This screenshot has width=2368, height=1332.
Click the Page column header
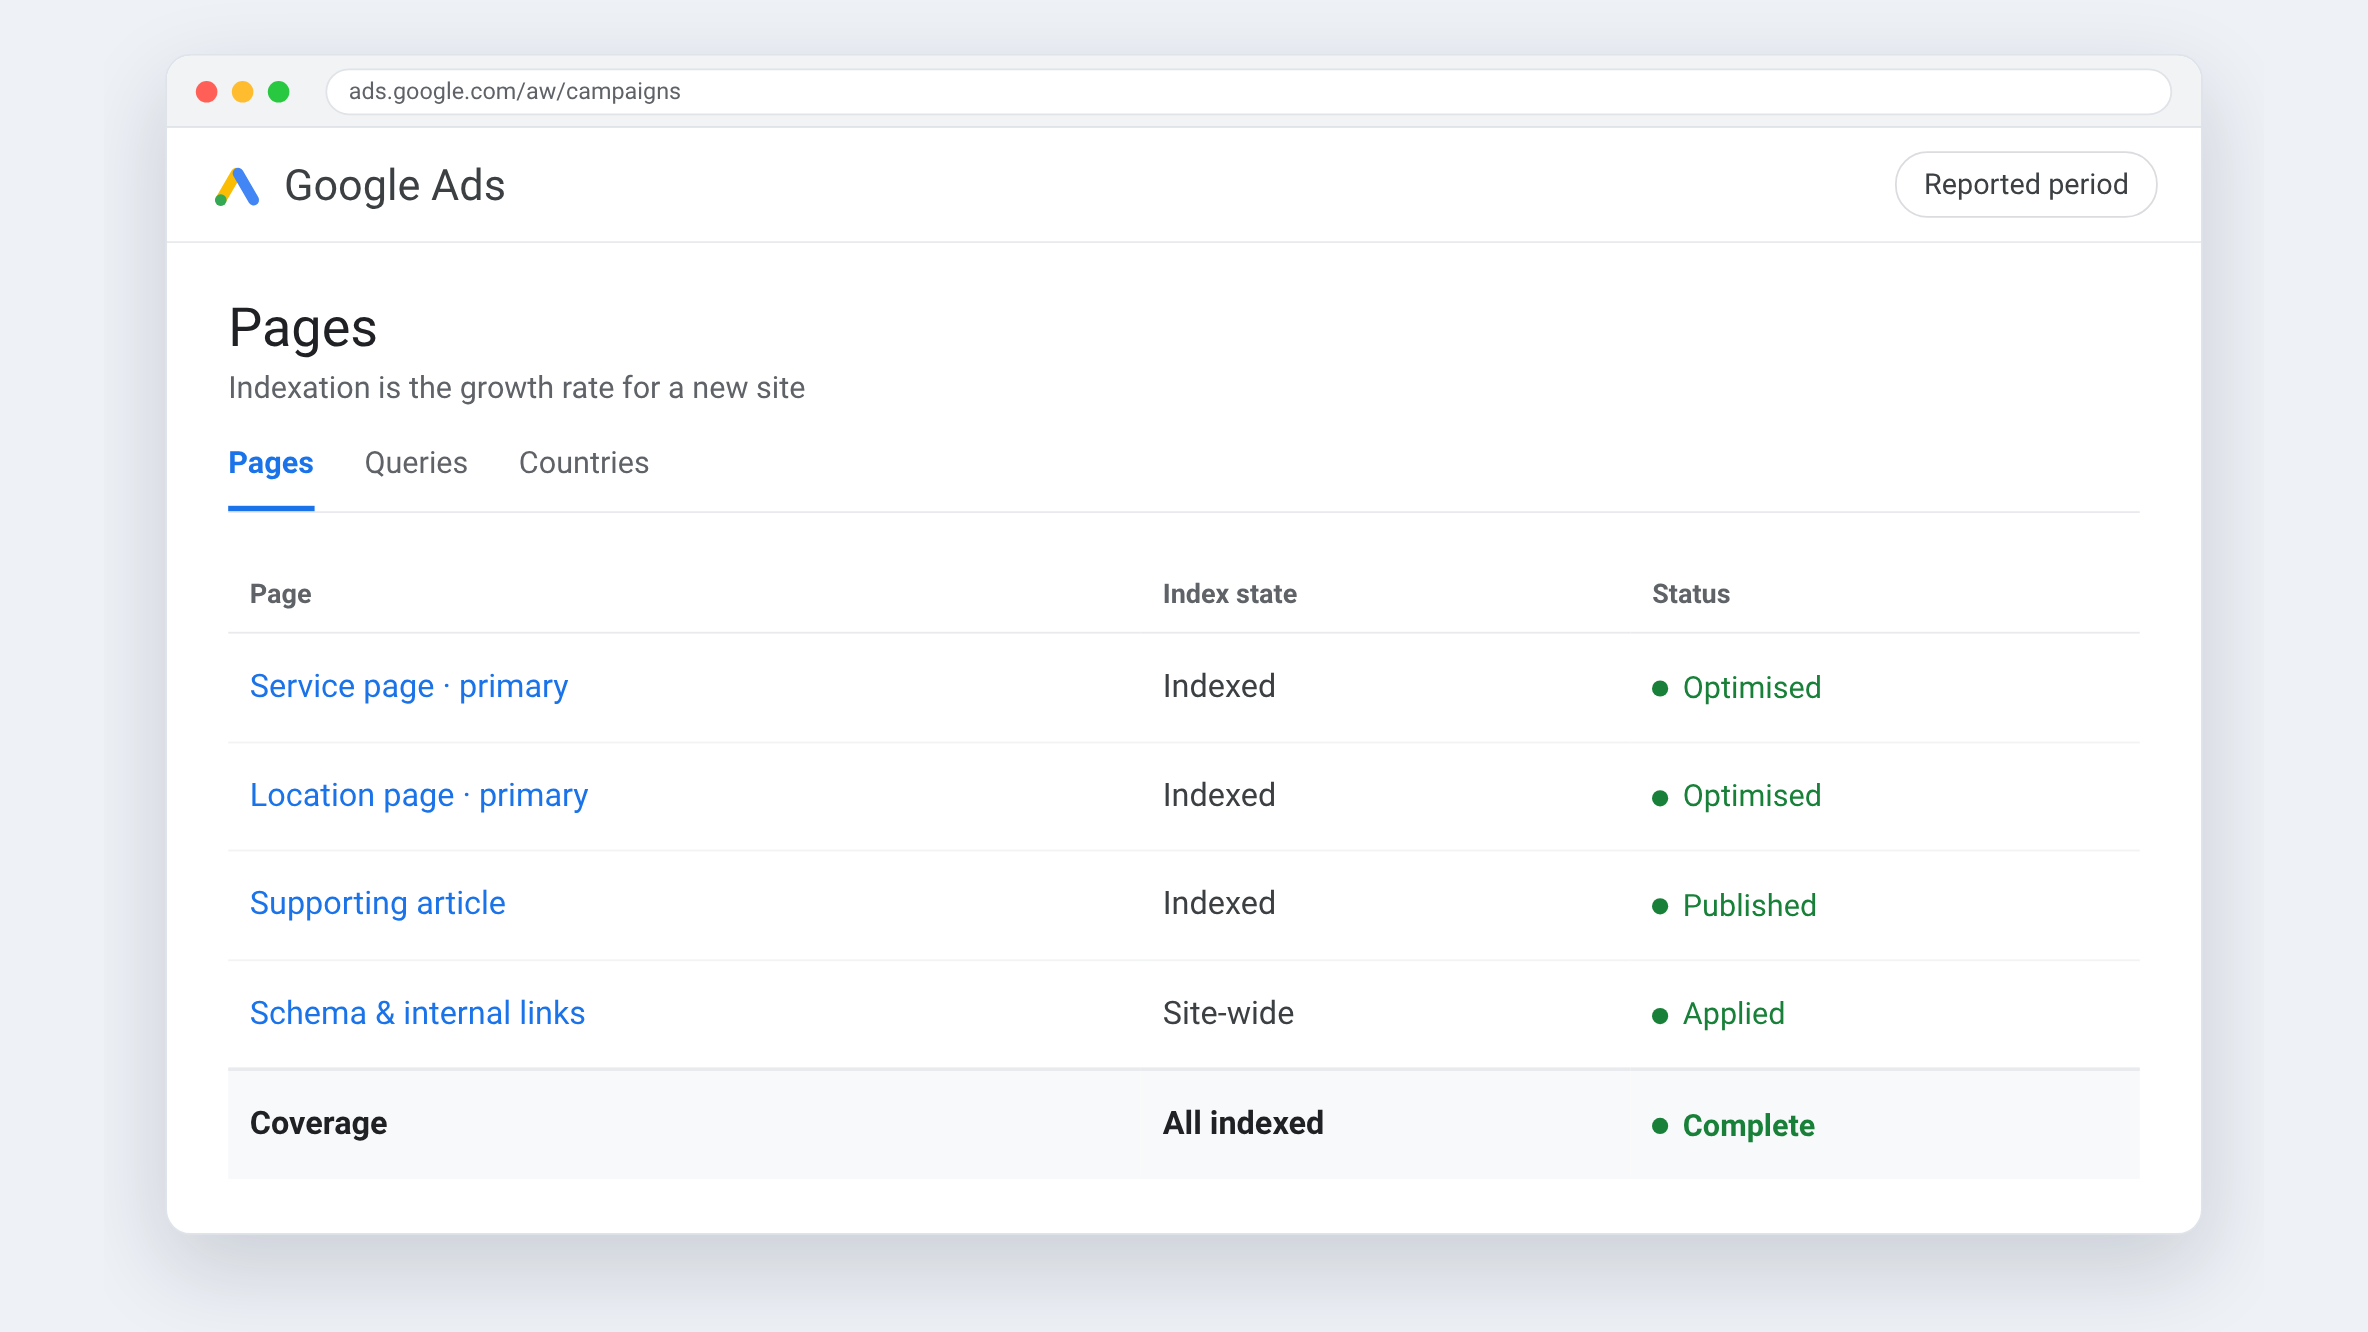(x=281, y=594)
